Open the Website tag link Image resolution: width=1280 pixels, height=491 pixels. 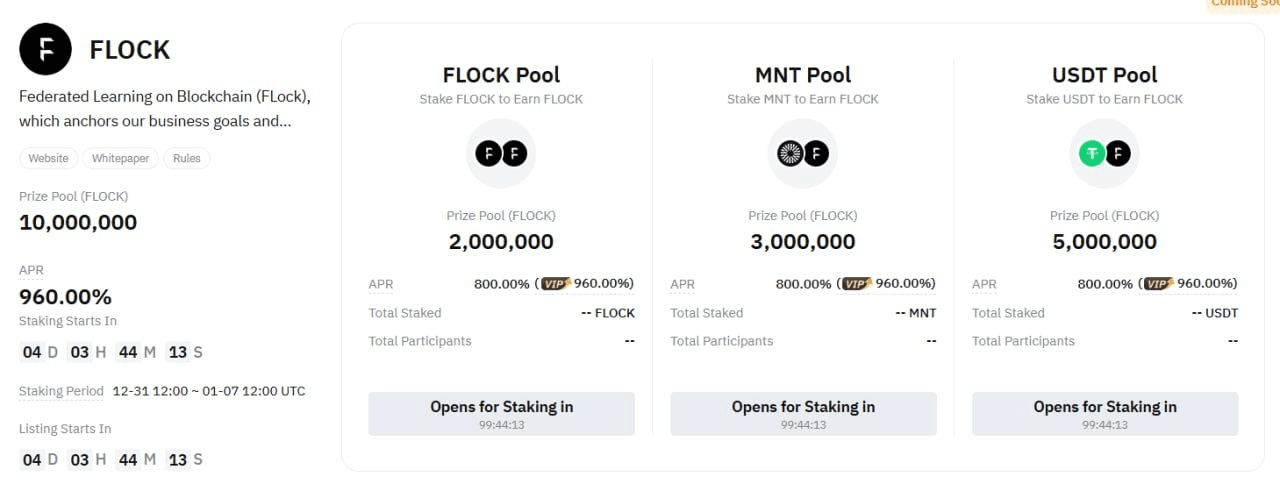[48, 158]
